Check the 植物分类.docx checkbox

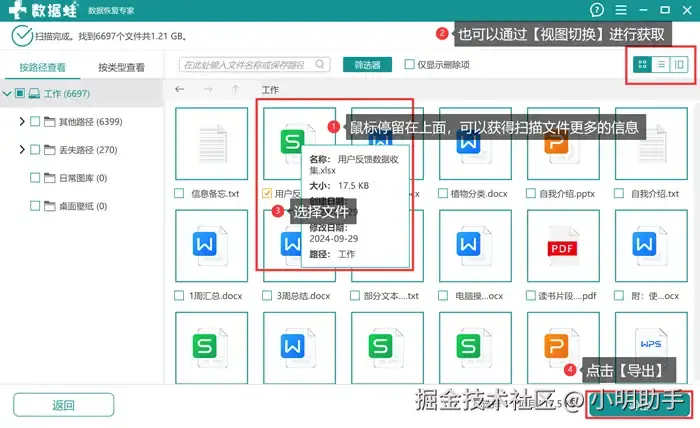tap(443, 193)
